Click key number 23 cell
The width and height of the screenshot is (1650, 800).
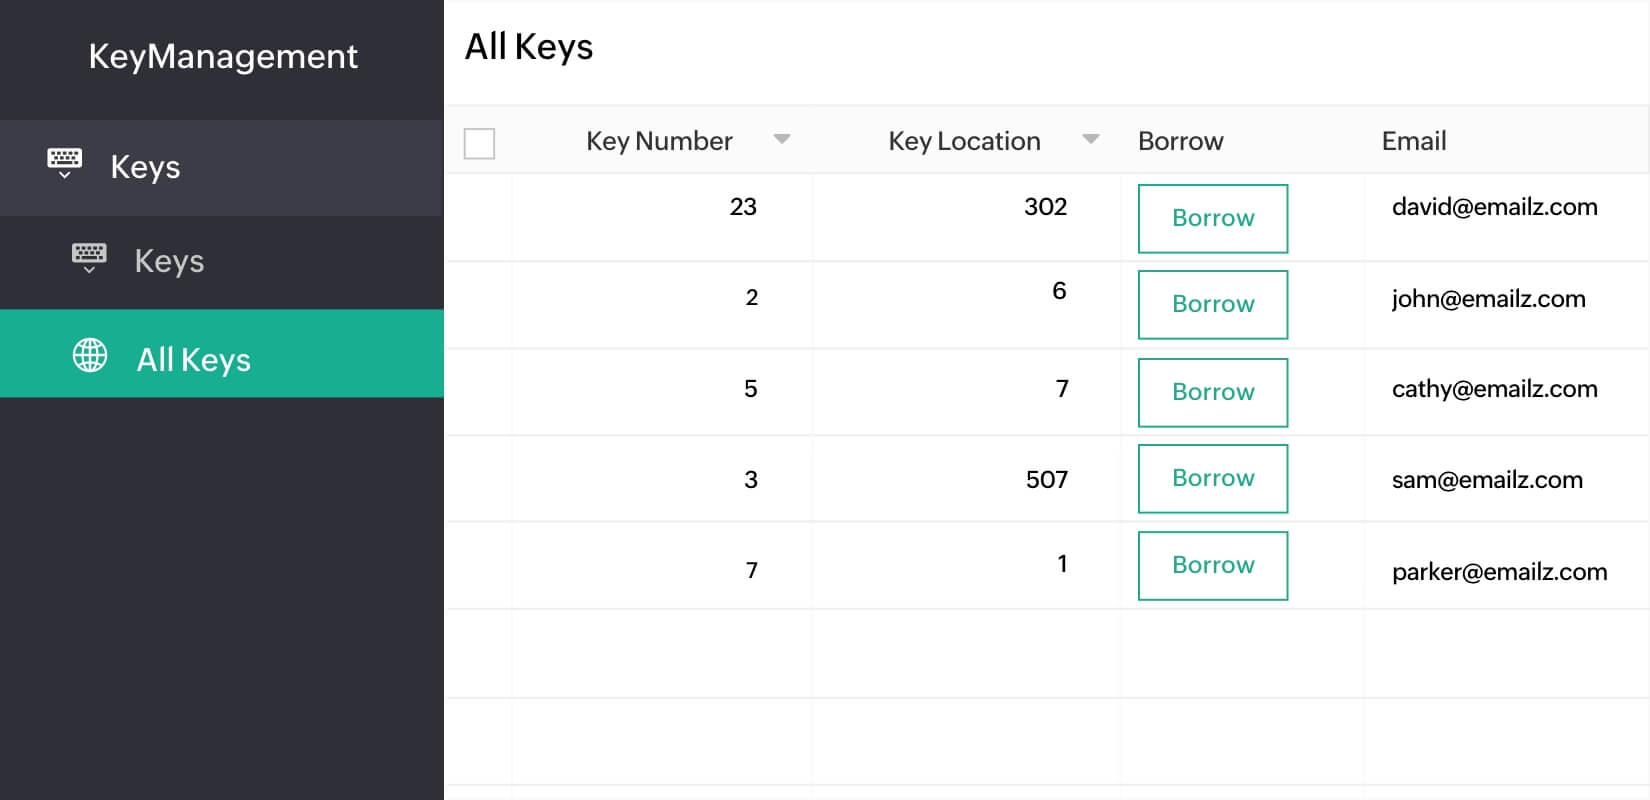click(x=743, y=207)
